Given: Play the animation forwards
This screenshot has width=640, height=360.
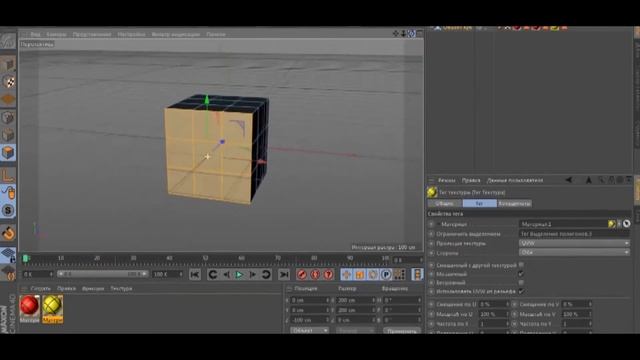Looking at the screenshot, I should click(x=239, y=275).
